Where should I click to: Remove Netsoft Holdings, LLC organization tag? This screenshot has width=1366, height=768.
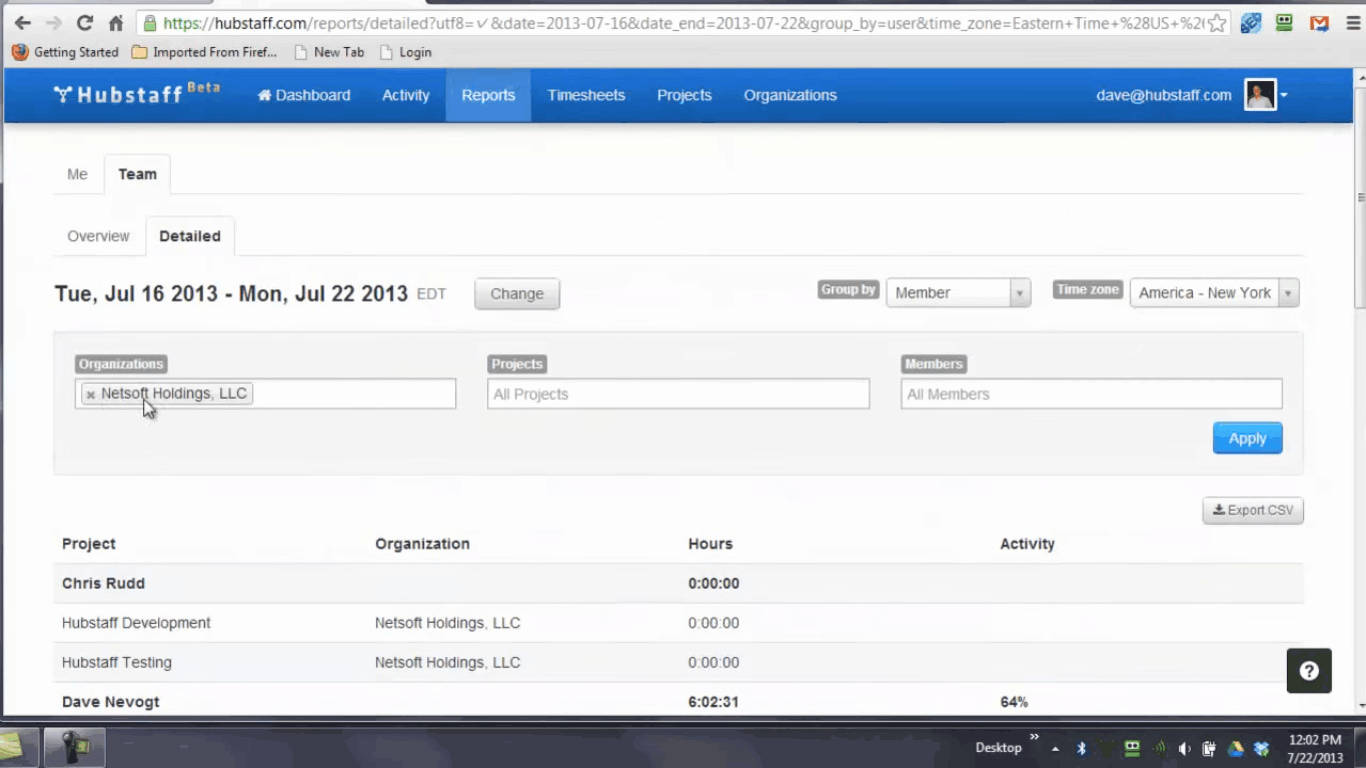90,395
